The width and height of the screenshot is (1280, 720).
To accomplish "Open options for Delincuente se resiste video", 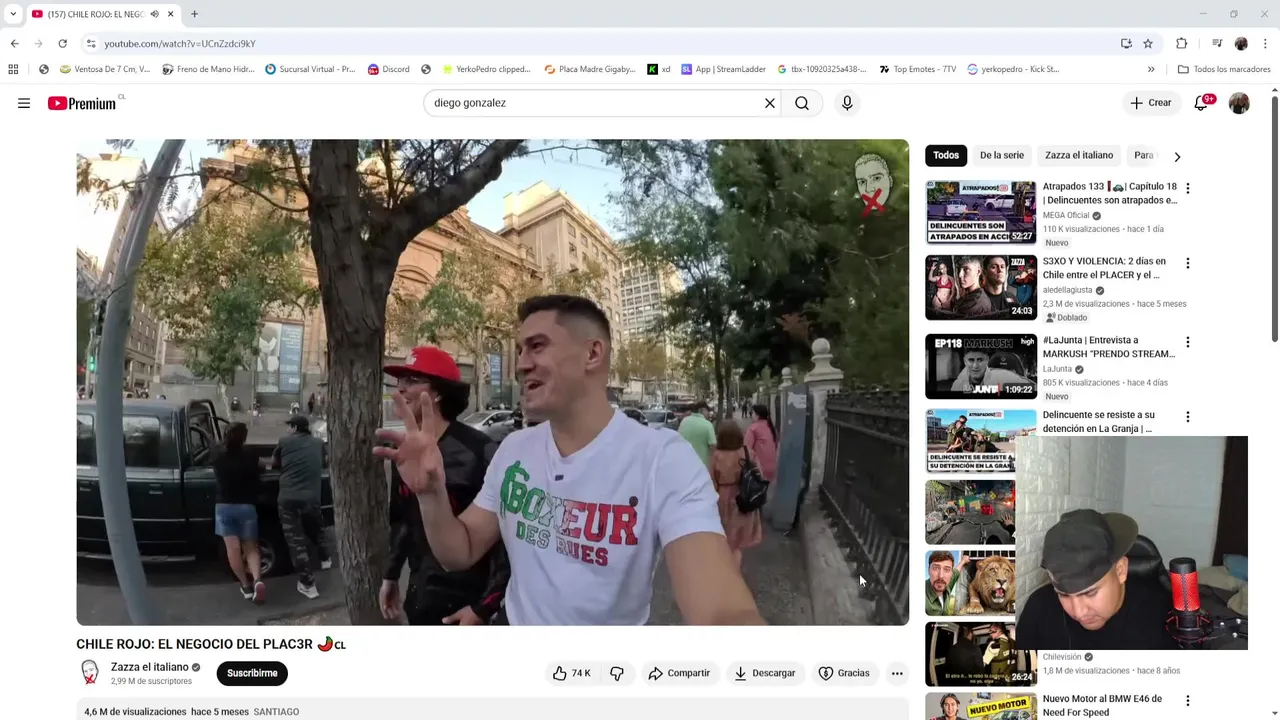I will coord(1188,417).
